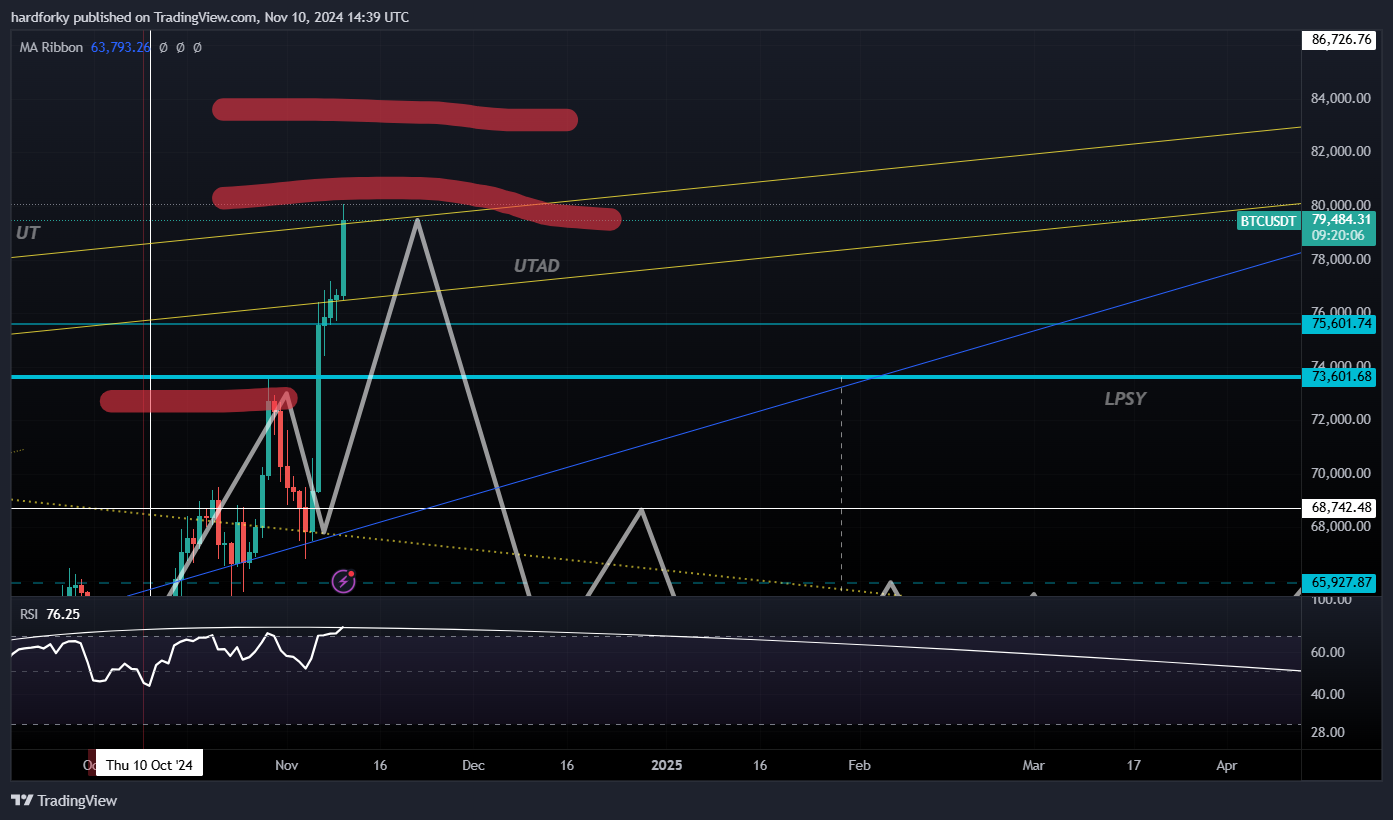
Task: Select the LPSY text annotation
Action: click(1125, 399)
